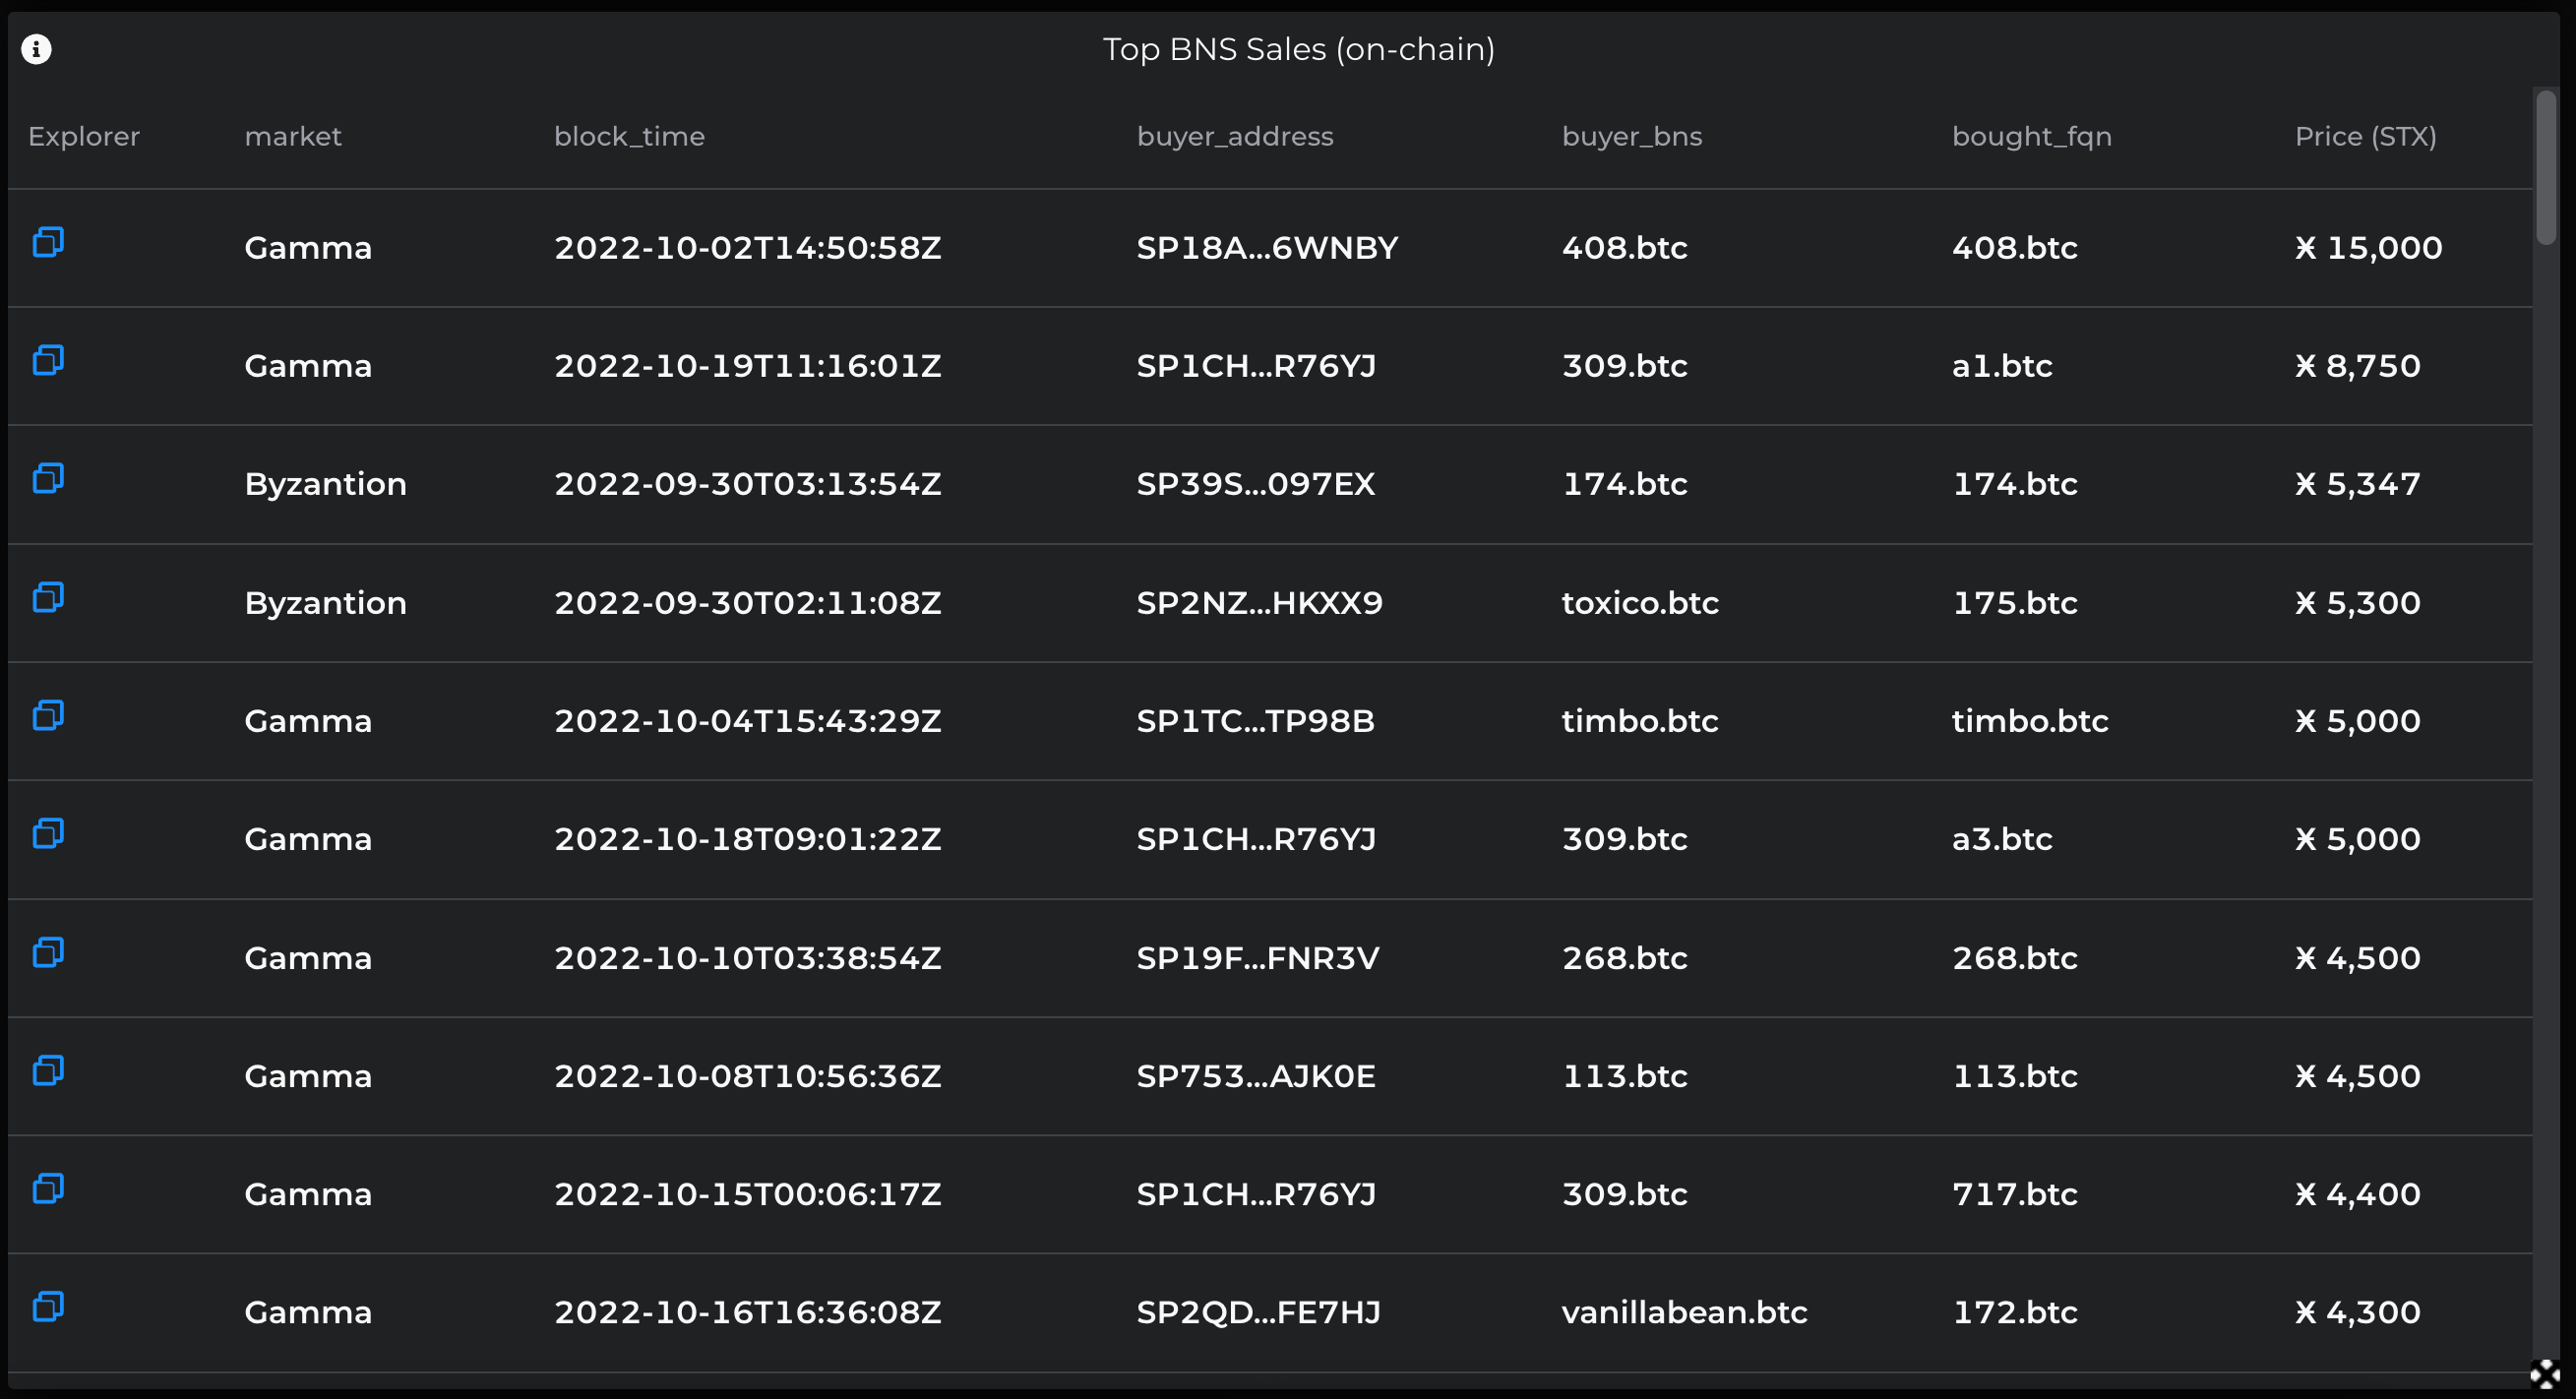Sort by the Price (STX) column header
This screenshot has height=1399, width=2576.
click(x=2365, y=136)
